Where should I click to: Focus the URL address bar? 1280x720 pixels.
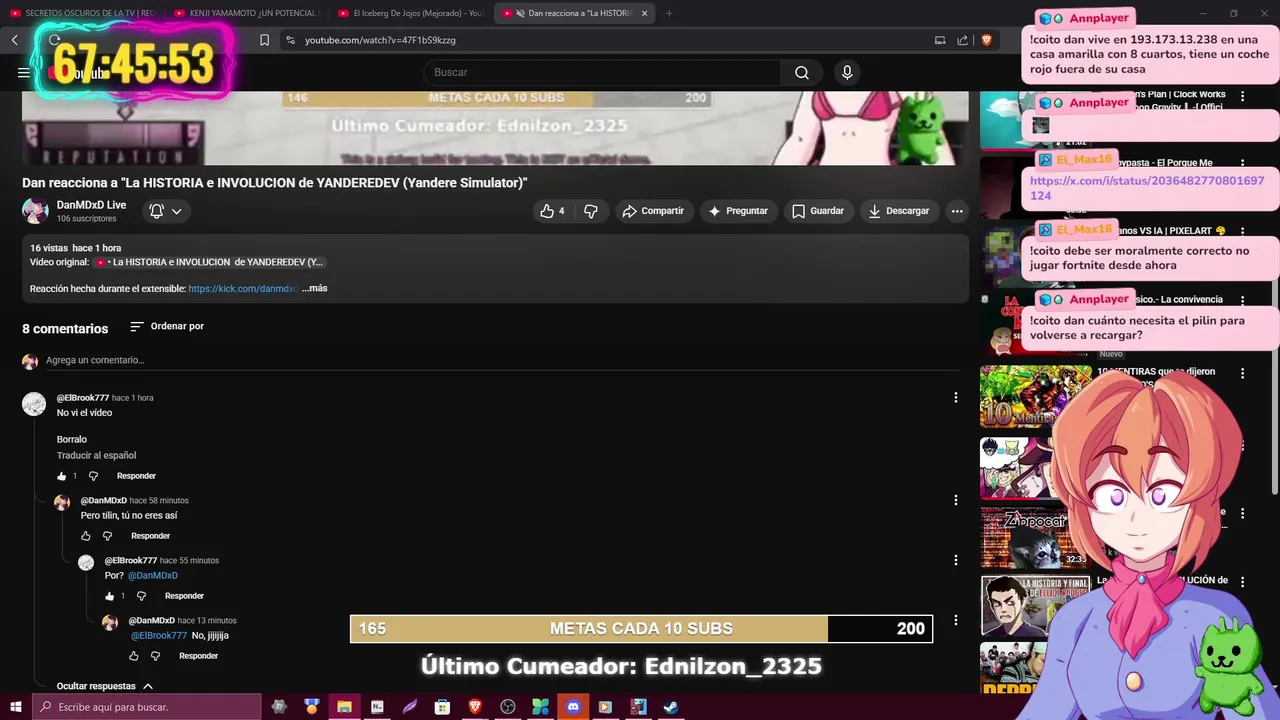pyautogui.click(x=610, y=40)
